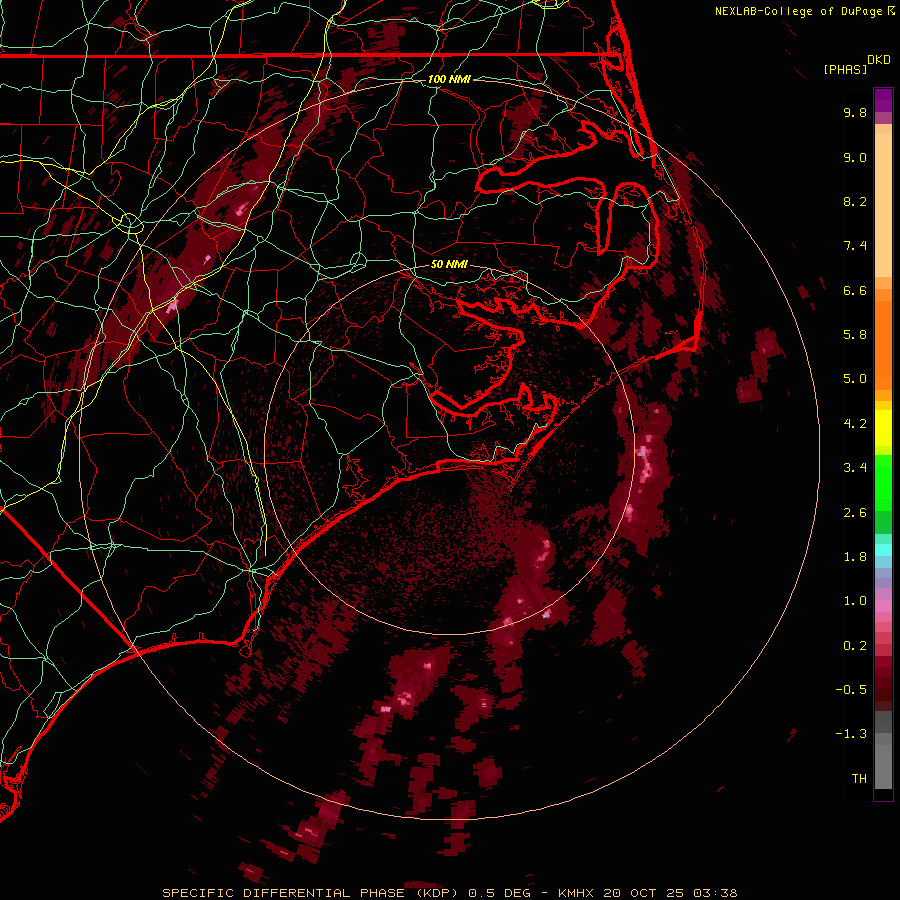Image resolution: width=900 pixels, height=900 pixels.
Task: Click the TH threshold label on scale
Action: tap(859, 779)
